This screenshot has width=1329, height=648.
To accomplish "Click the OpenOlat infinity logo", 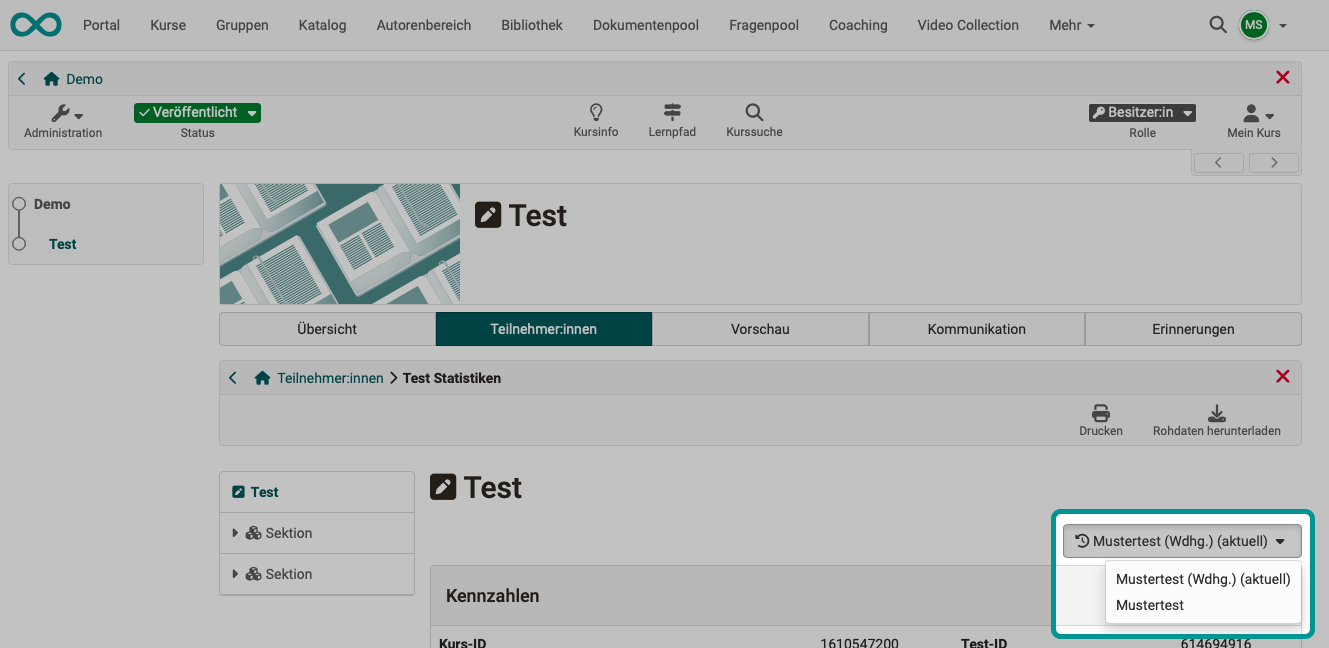I will click(x=36, y=25).
